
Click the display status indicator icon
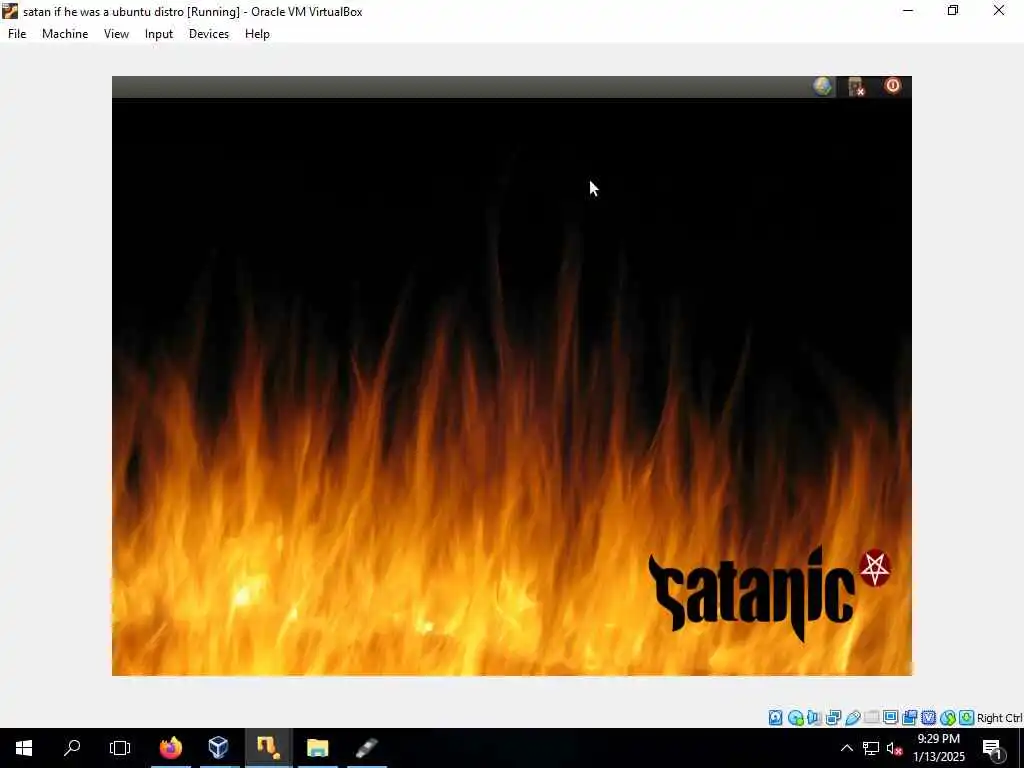point(890,717)
